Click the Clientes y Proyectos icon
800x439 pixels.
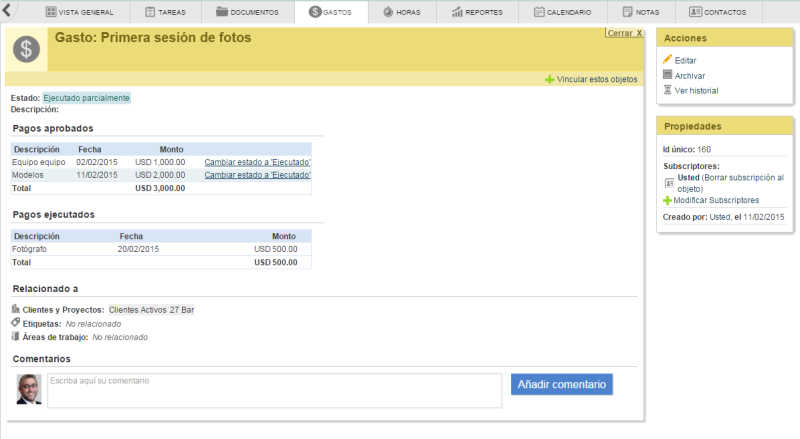tap(16, 310)
